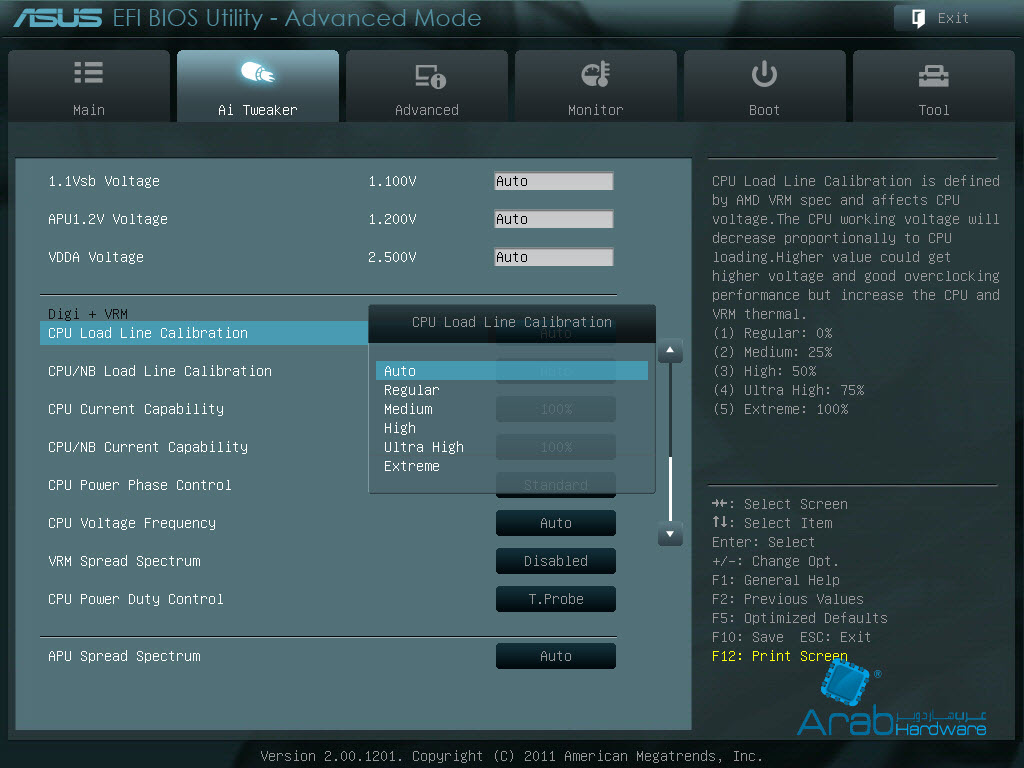Select the CPU Voltage Frequency label

pos(132,523)
